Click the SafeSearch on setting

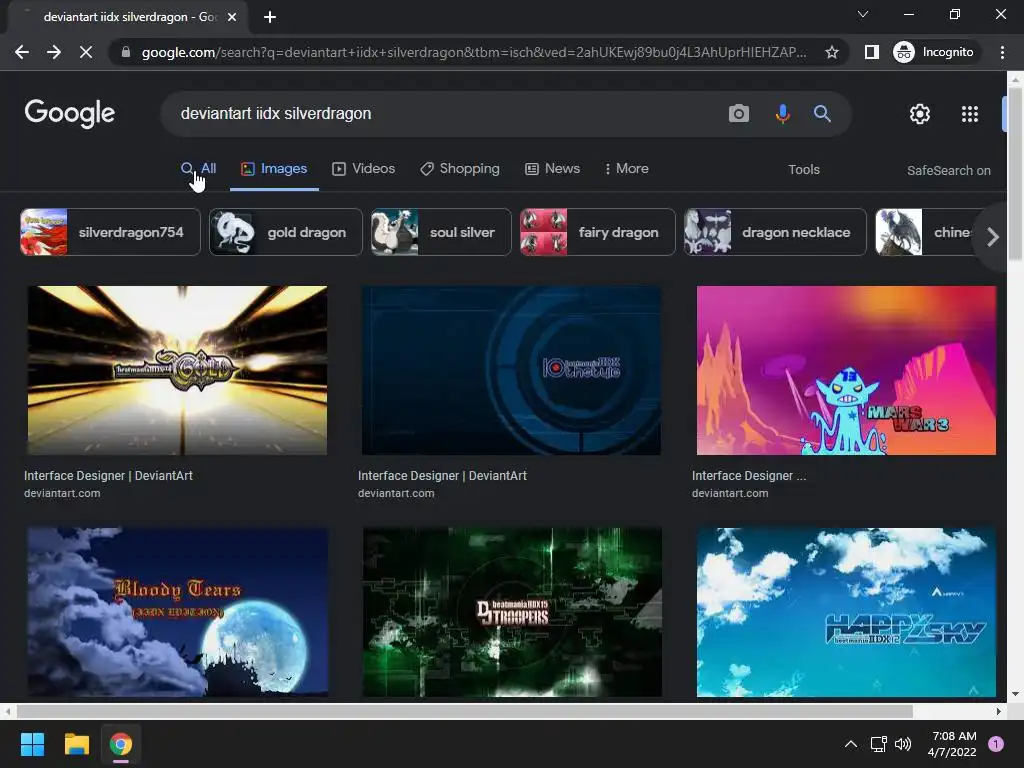click(x=948, y=170)
